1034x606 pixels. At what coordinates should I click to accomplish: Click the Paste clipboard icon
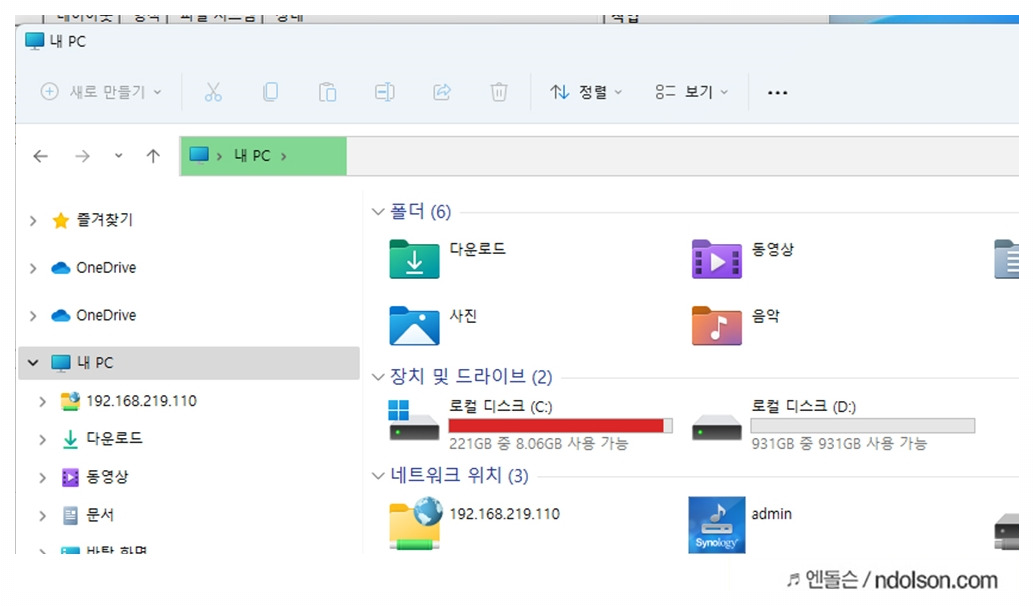point(327,92)
